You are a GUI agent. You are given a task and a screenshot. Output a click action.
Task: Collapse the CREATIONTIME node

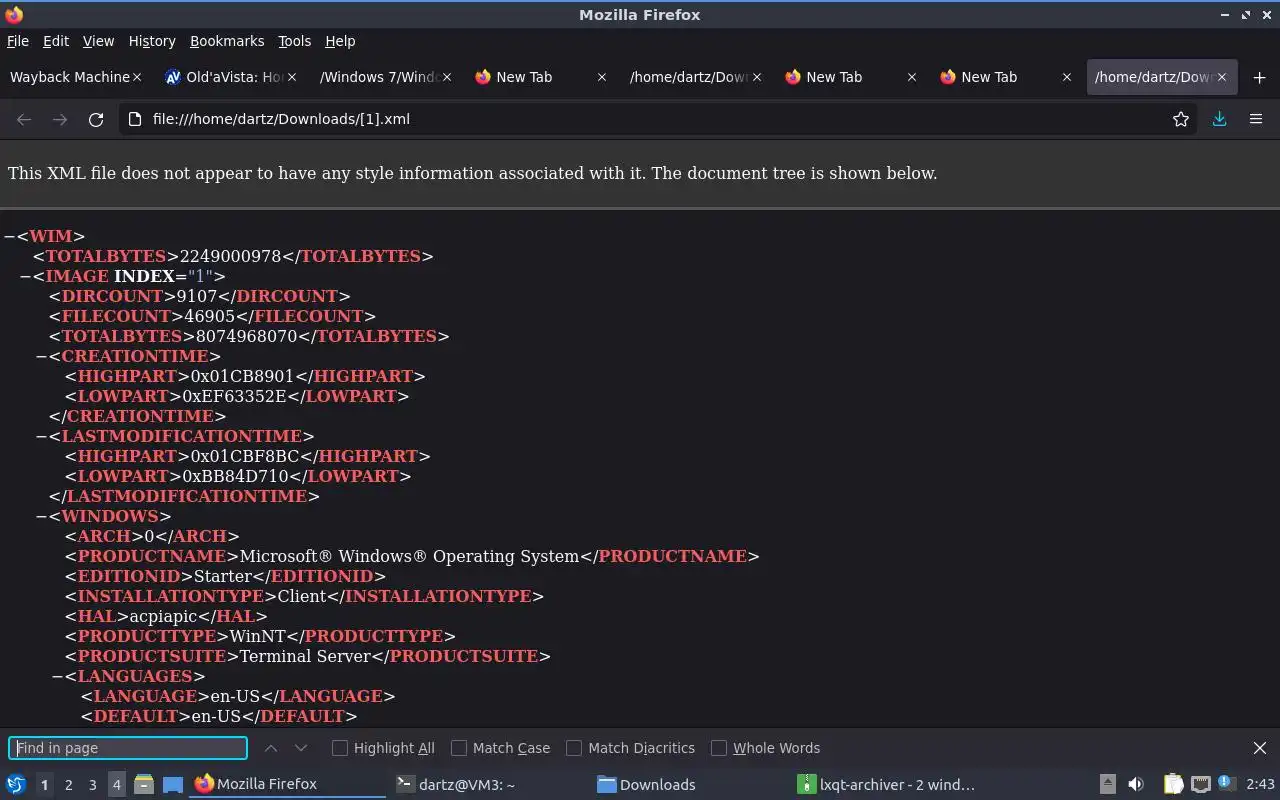point(41,356)
